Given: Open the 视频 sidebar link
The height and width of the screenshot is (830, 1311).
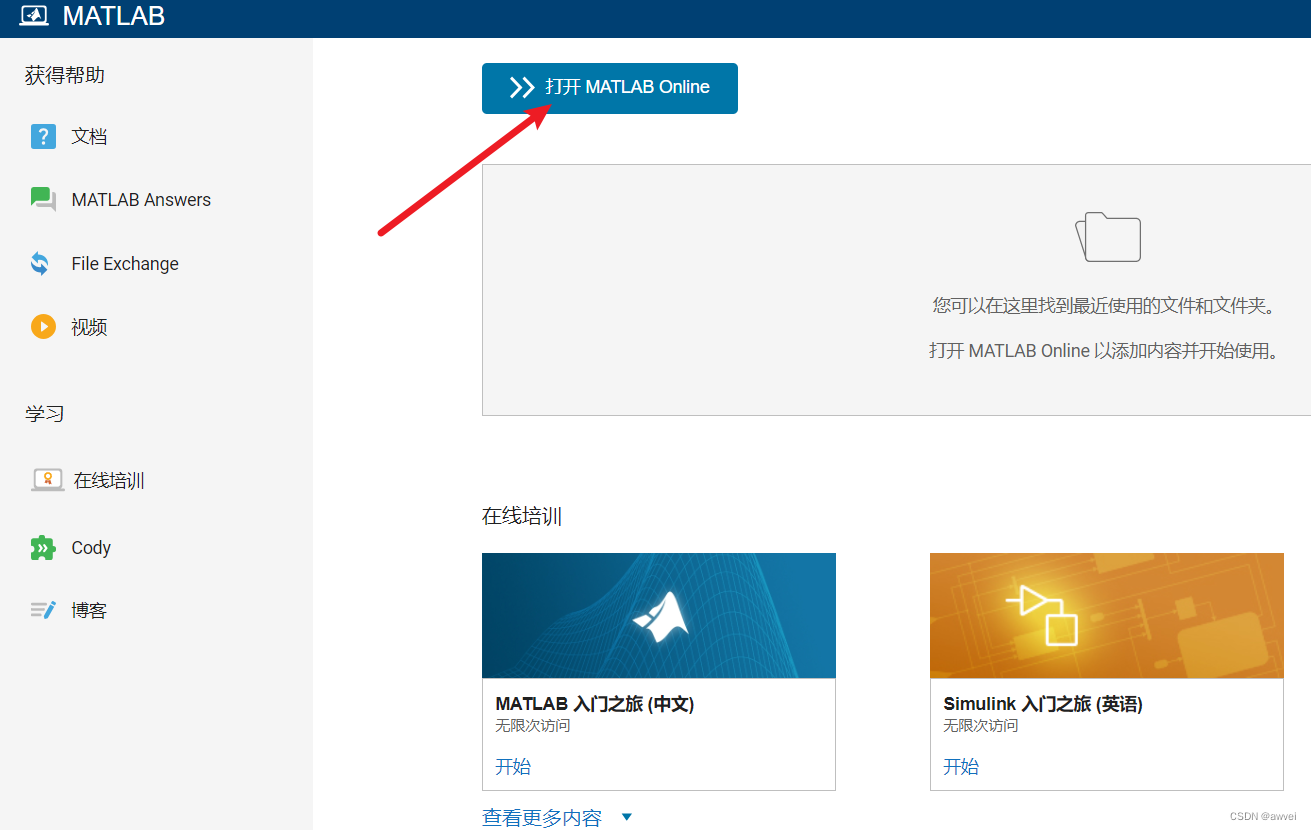Looking at the screenshot, I should click(89, 327).
